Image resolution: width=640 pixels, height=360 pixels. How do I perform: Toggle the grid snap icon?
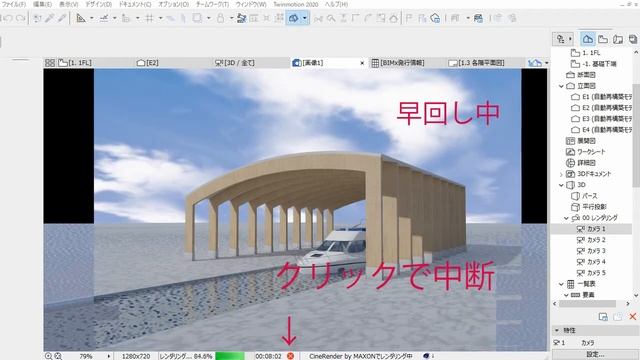point(149,18)
